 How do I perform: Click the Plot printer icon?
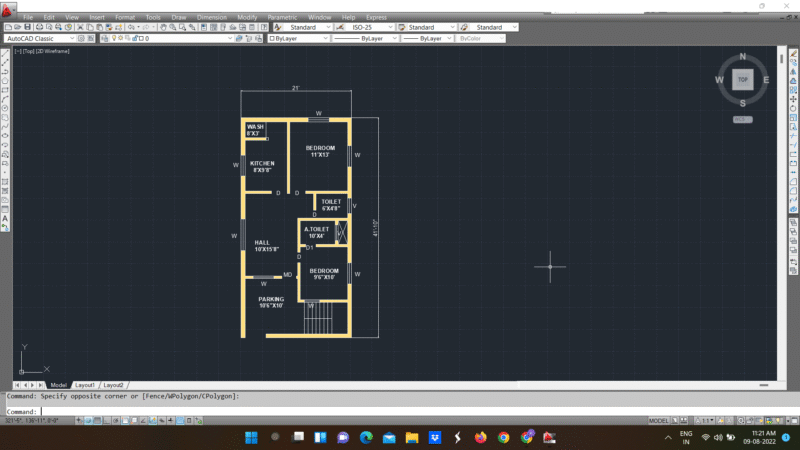[x=39, y=27]
